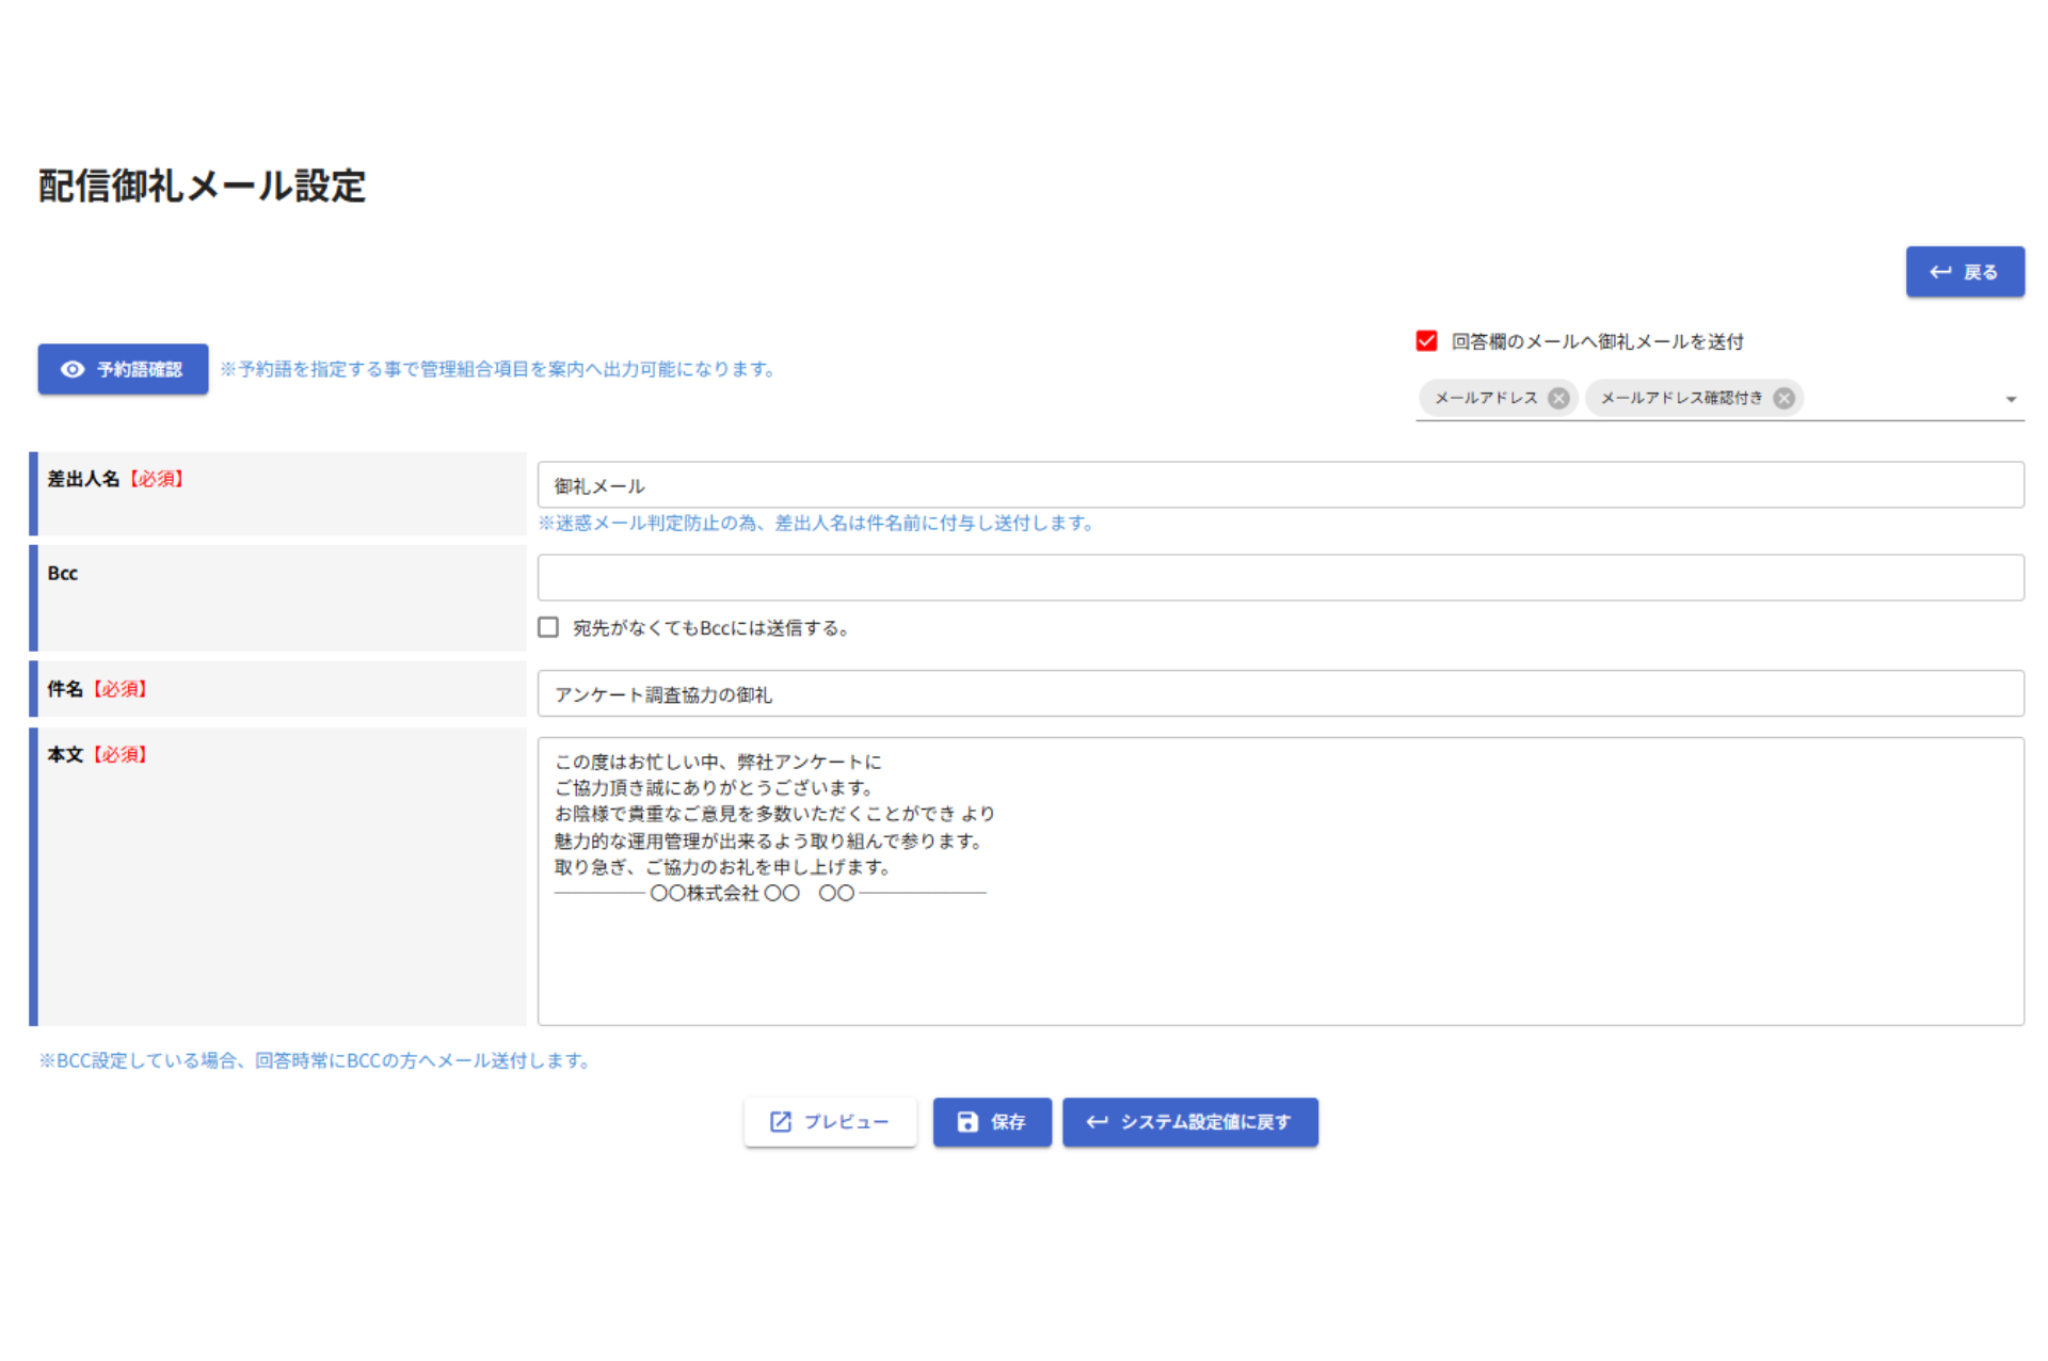Click システム設定値に戻す reset button

point(1190,1122)
